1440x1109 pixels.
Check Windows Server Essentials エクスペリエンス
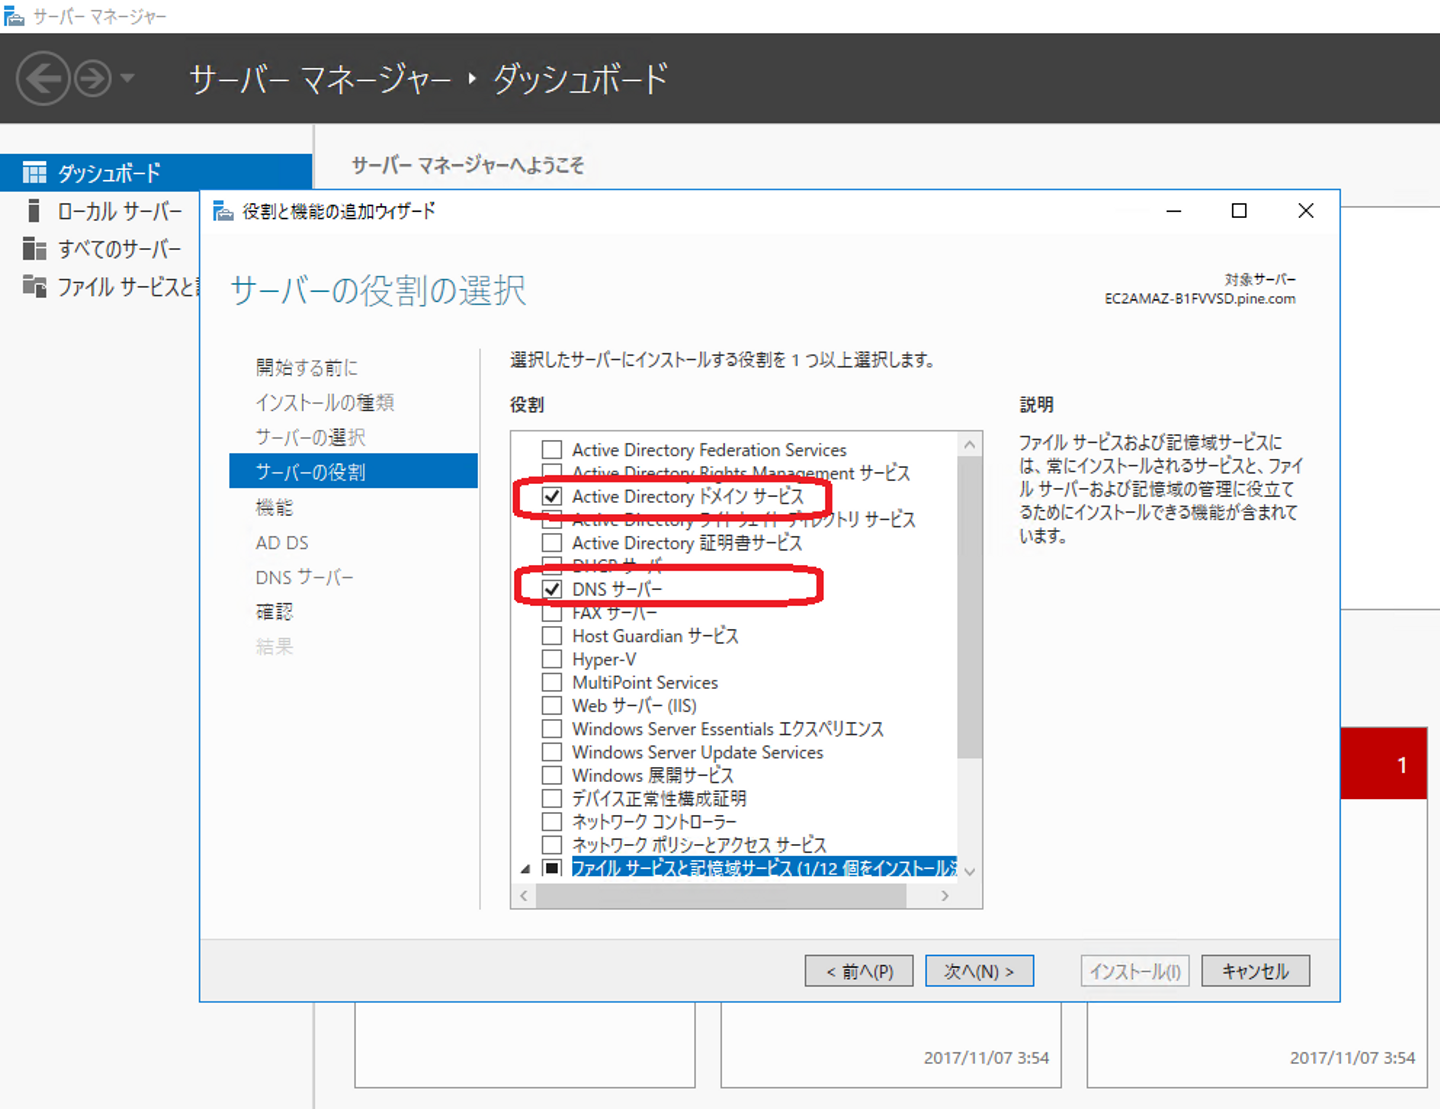pos(552,729)
